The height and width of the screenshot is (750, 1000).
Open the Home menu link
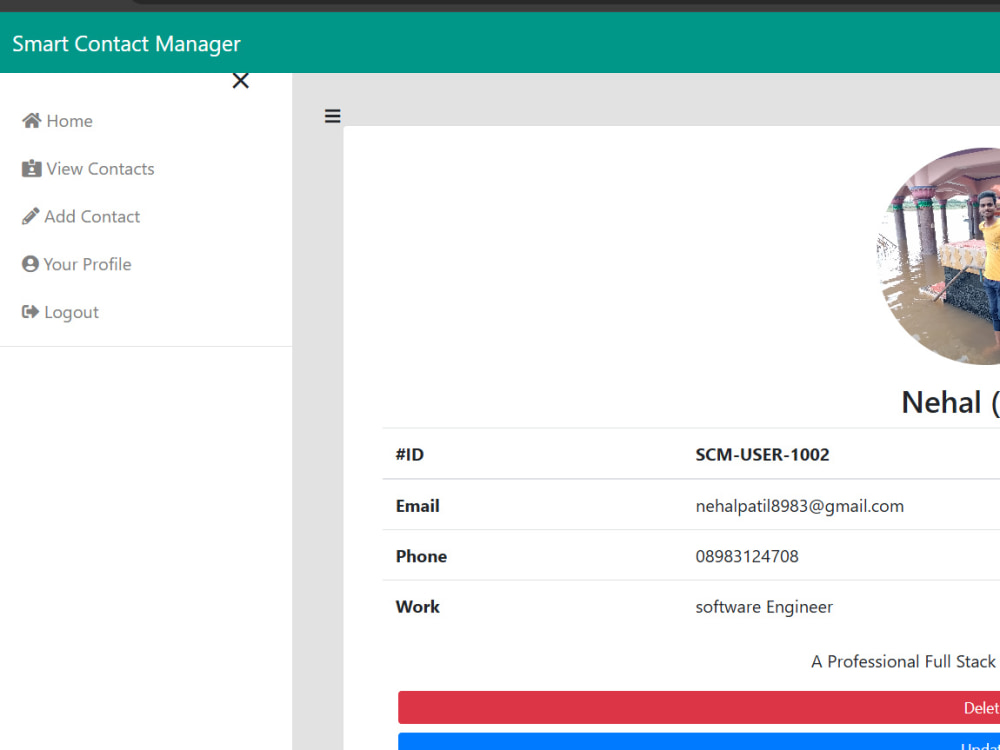57,121
